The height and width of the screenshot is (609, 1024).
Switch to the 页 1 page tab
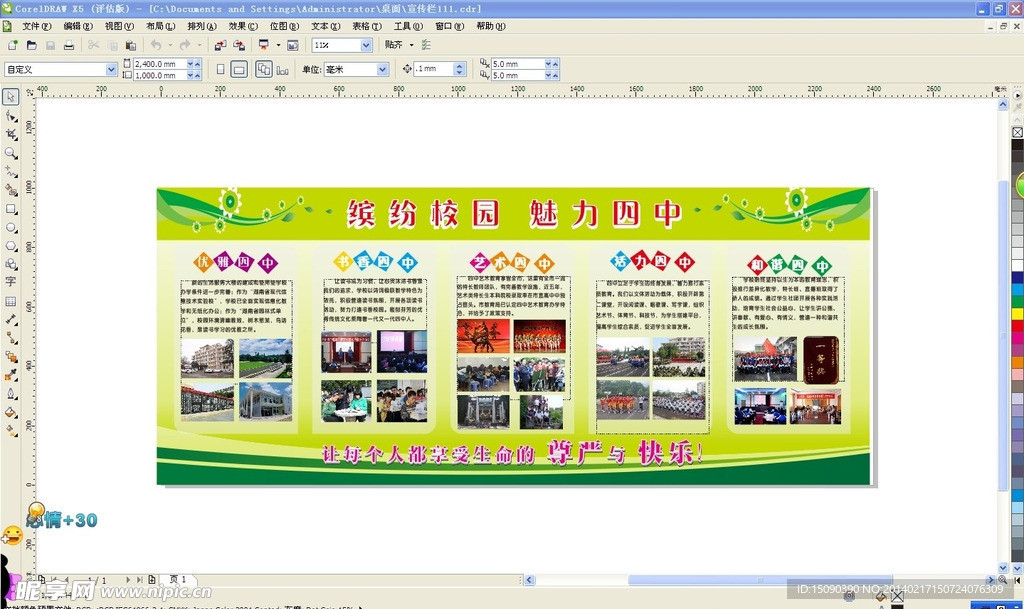click(178, 580)
